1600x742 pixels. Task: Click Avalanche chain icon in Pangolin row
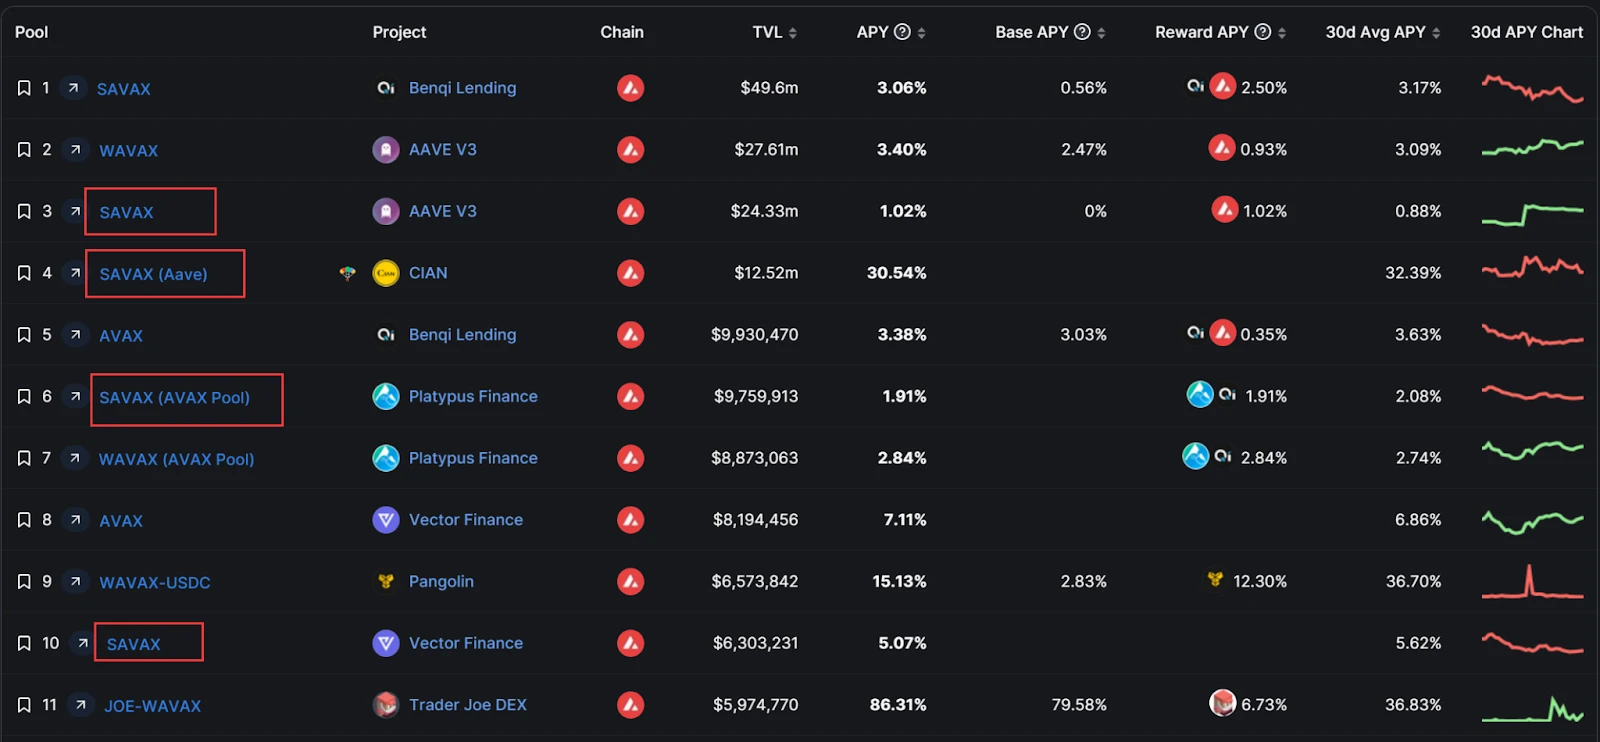coord(630,582)
